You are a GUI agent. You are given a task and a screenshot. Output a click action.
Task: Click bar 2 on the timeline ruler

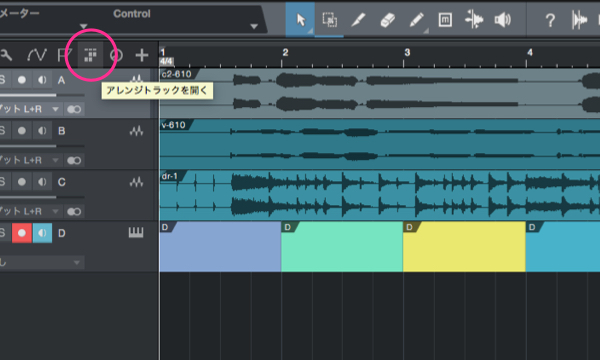[285, 53]
